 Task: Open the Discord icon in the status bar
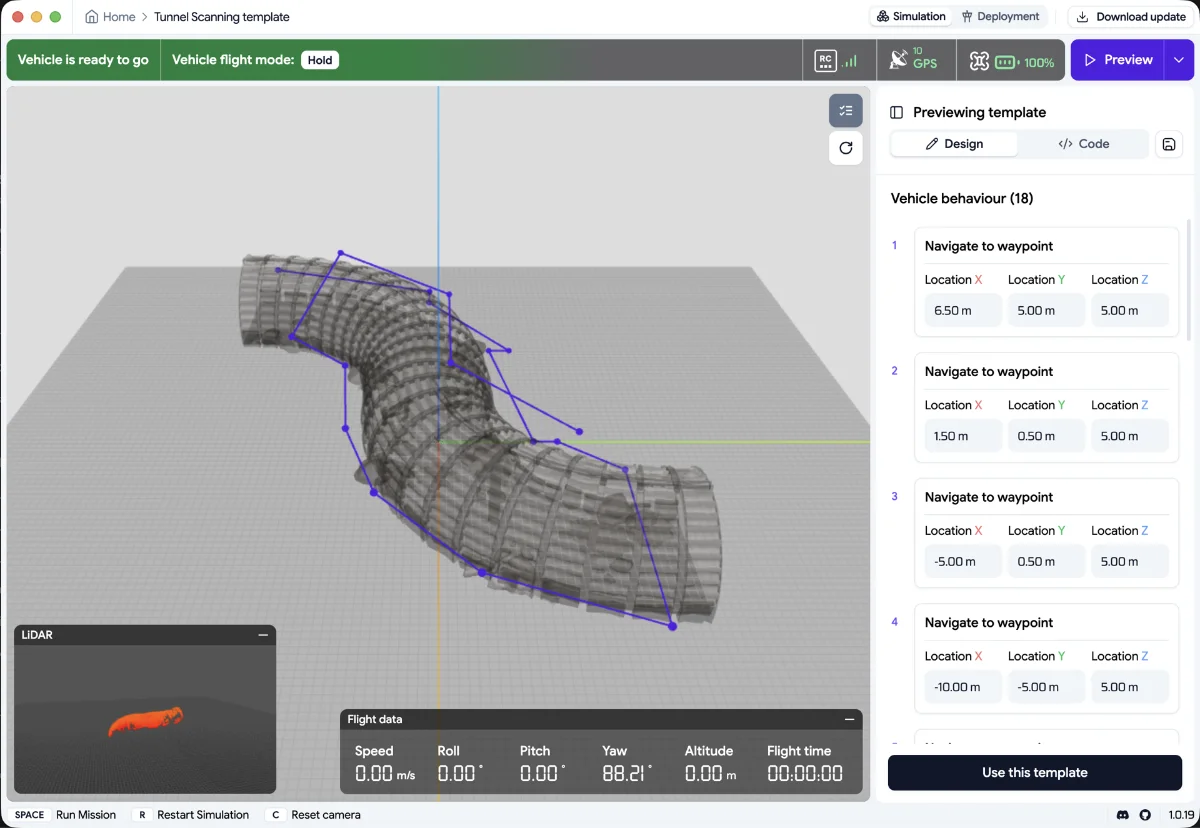pos(1124,815)
